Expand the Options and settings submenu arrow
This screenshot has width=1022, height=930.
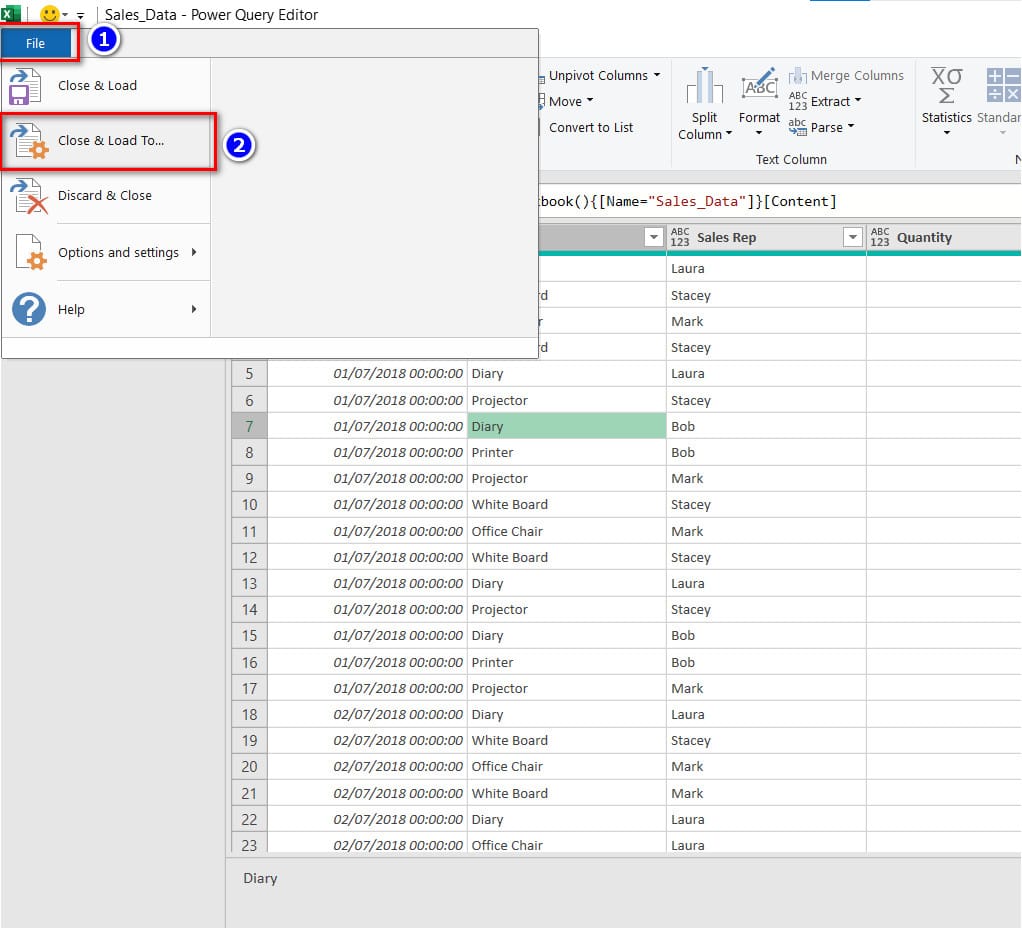(194, 253)
